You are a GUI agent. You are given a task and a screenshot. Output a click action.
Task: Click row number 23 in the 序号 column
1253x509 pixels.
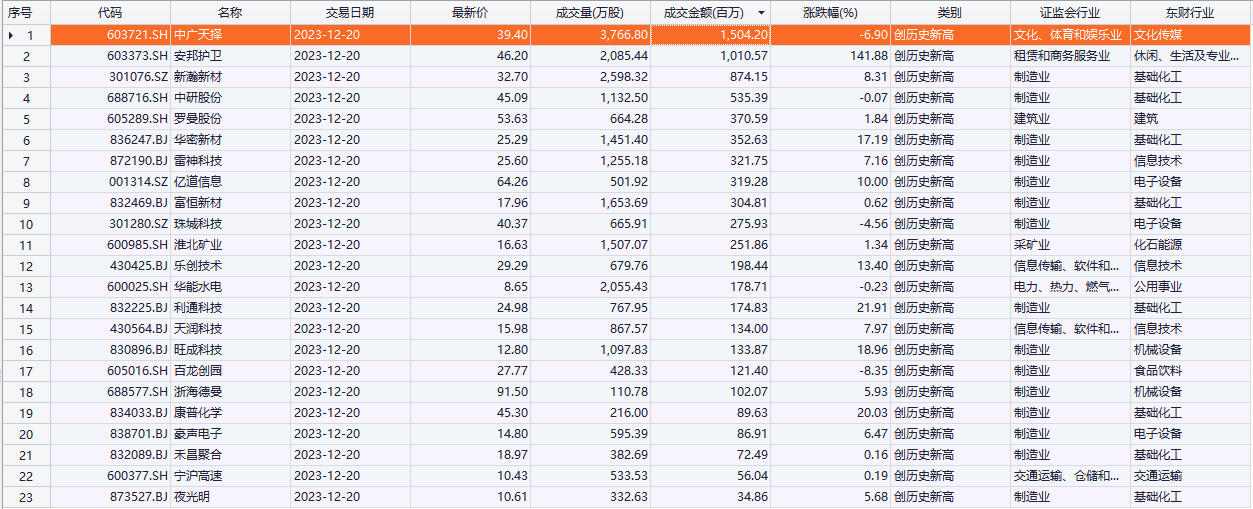pyautogui.click(x=26, y=497)
